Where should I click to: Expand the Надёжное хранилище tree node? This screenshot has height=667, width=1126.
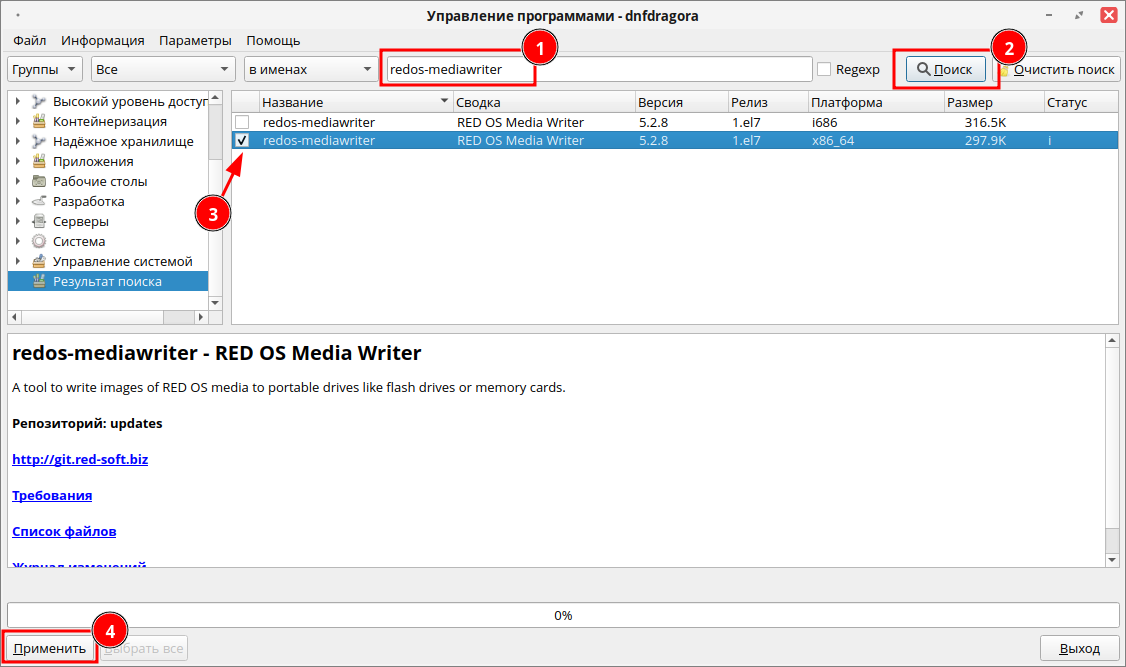coord(18,141)
